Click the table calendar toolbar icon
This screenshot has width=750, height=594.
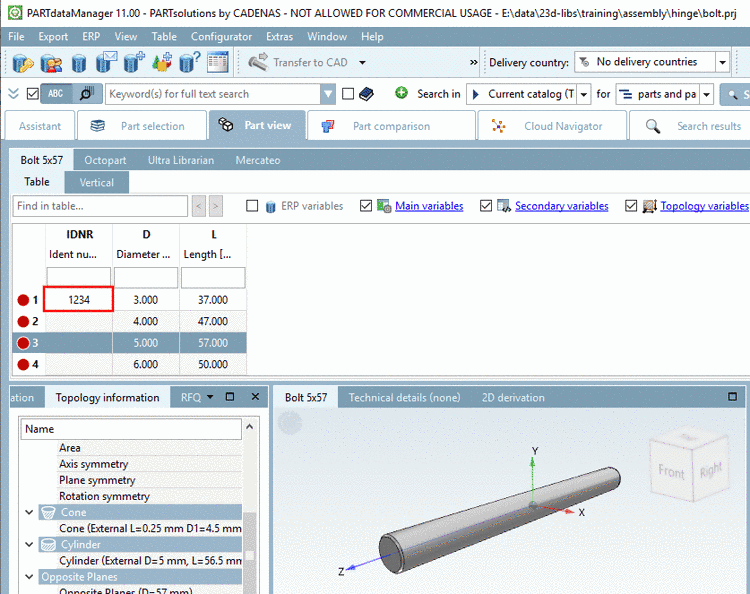218,63
